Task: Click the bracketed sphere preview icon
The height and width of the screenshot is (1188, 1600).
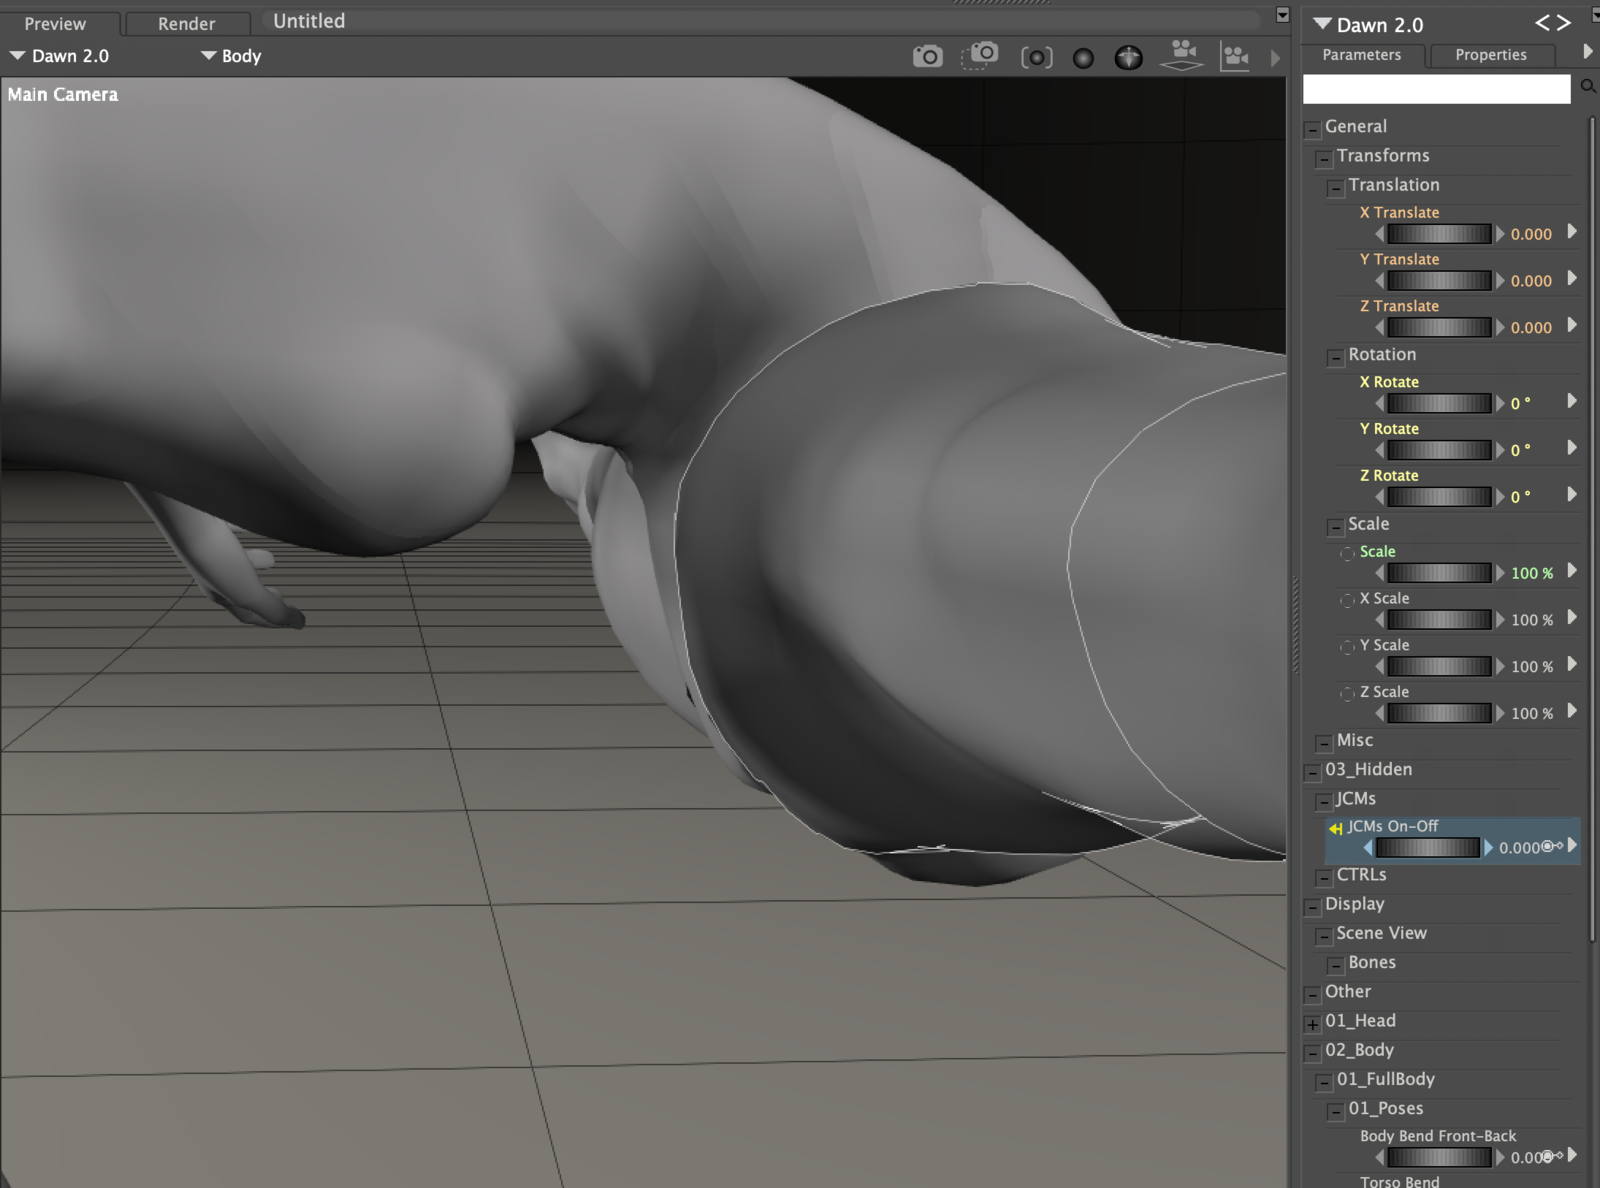Action: coord(1037,58)
